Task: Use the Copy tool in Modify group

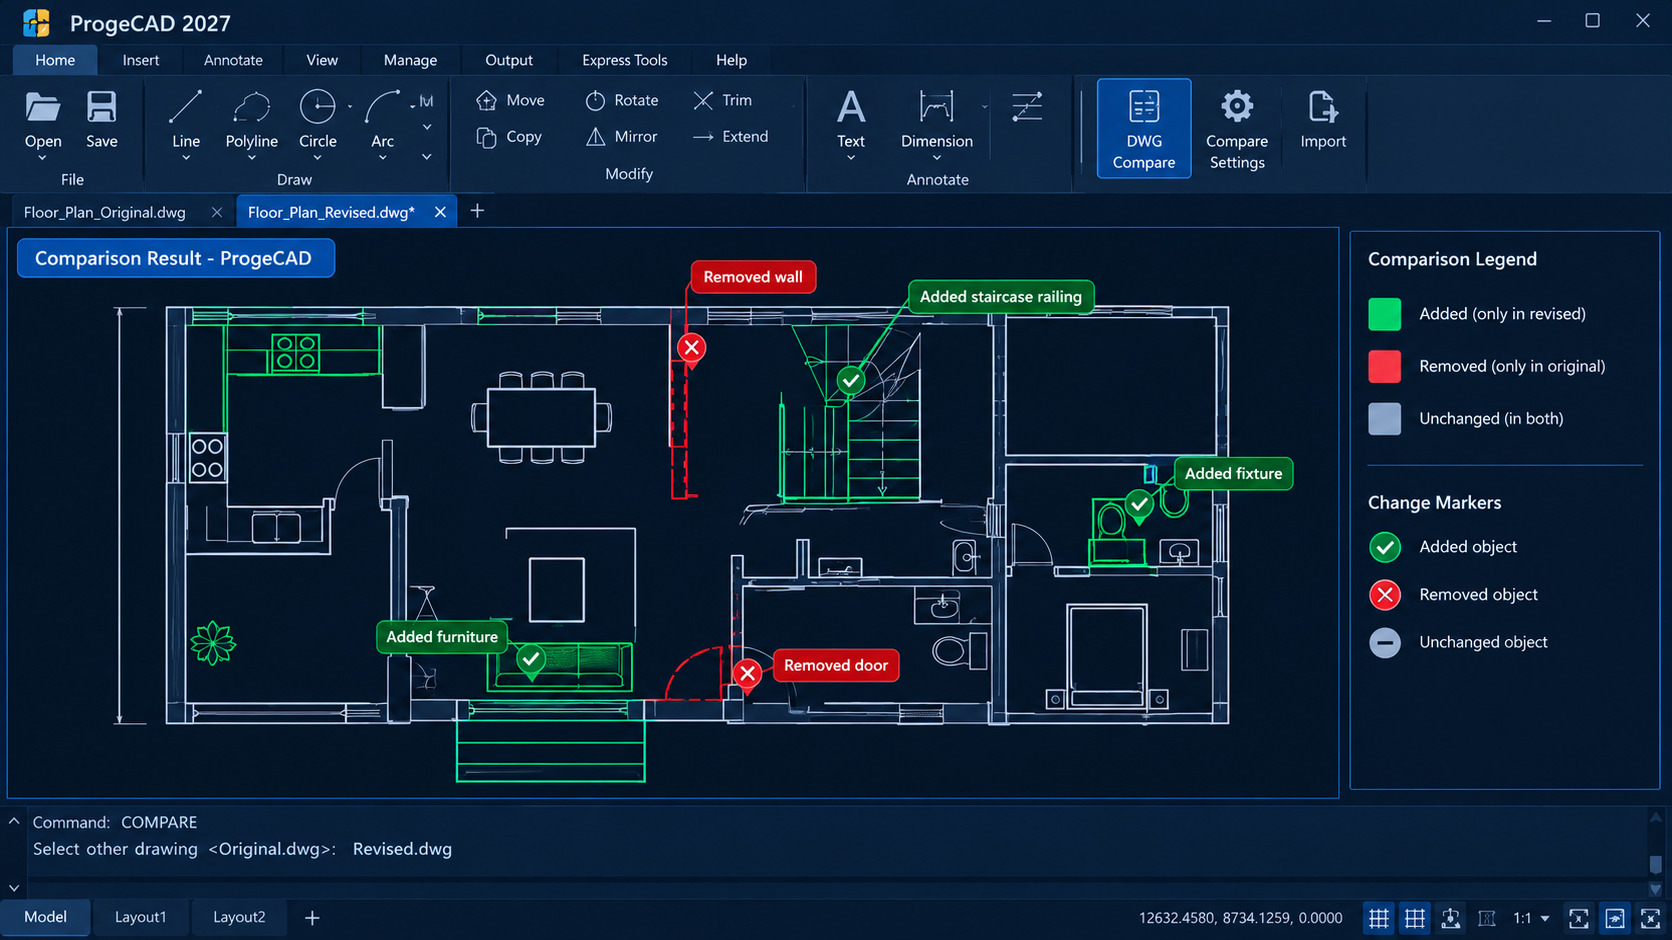Action: (509, 137)
